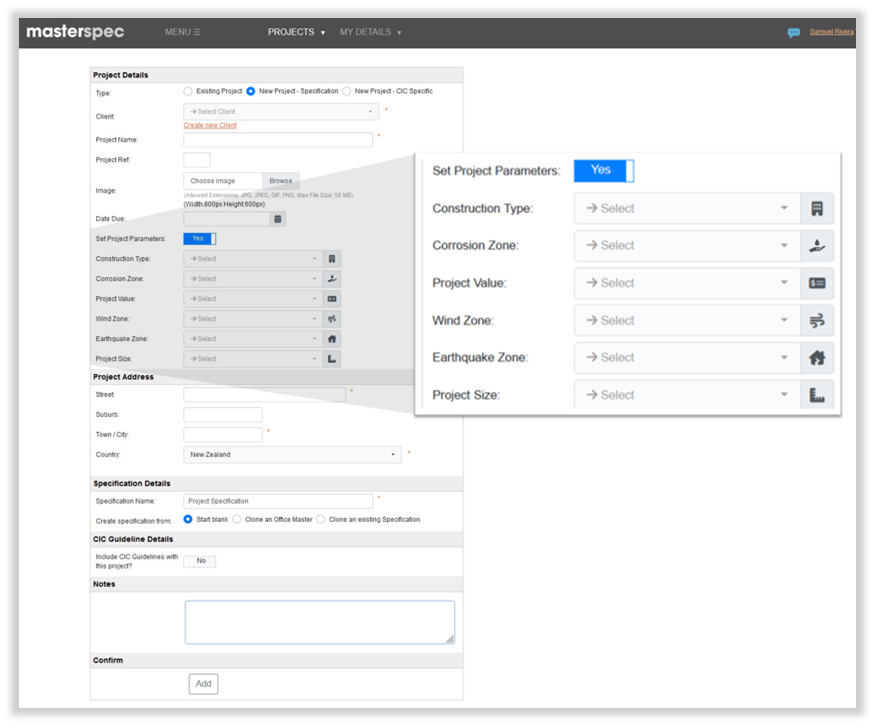Choose the Clone an Office Master option
The width and height of the screenshot is (875, 726).
tap(236, 519)
